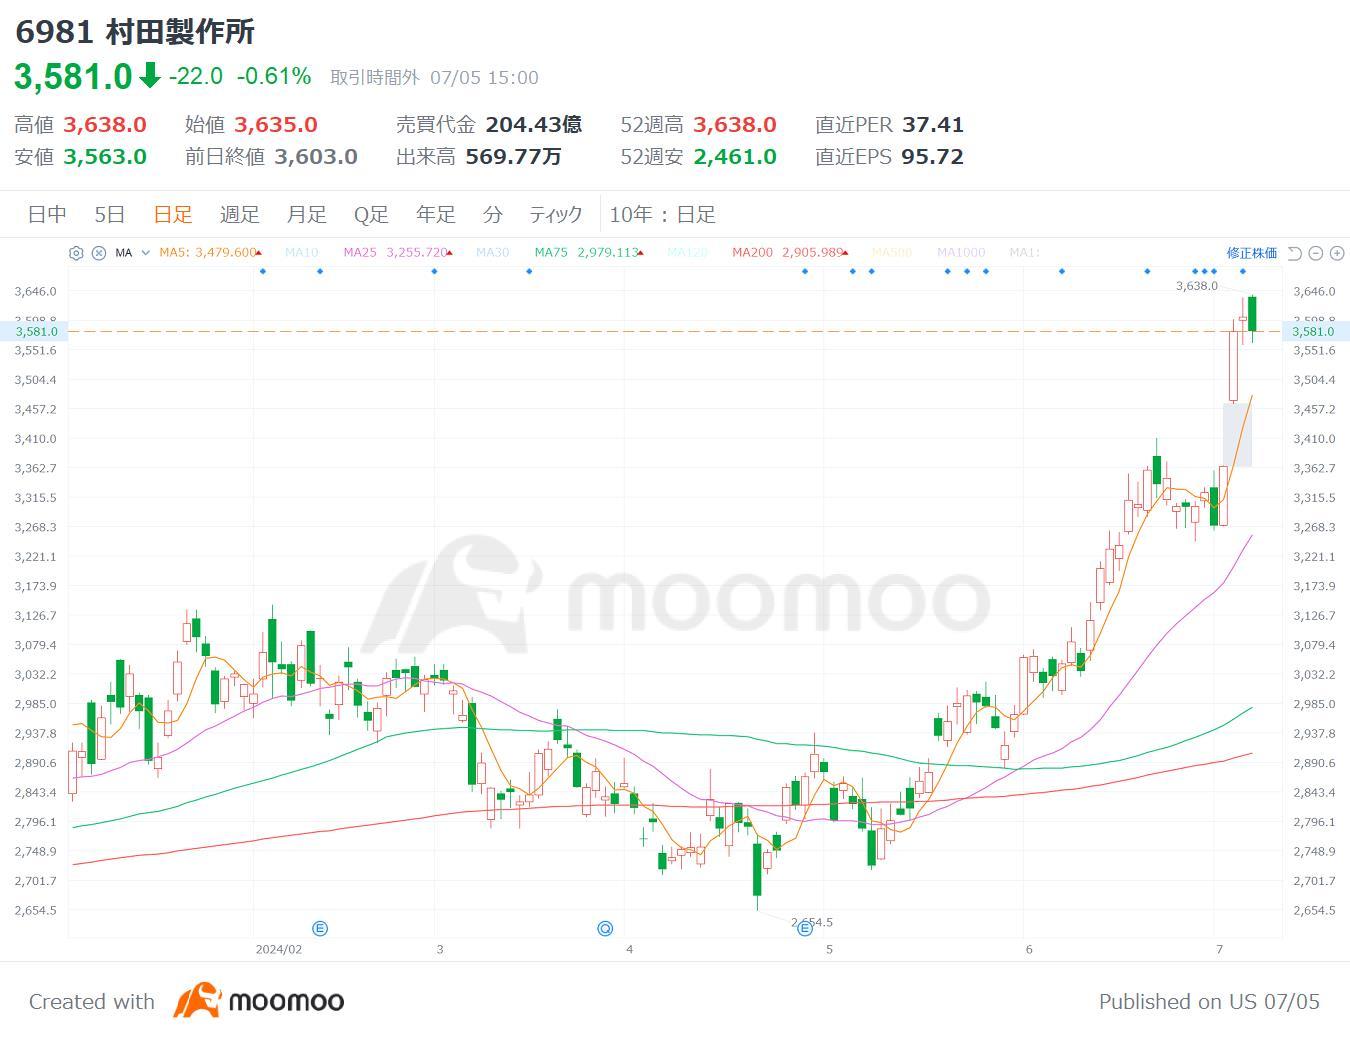Click the 52週安 2,461.0 value
Image resolution: width=1350 pixels, height=1038 pixels.
735,157
